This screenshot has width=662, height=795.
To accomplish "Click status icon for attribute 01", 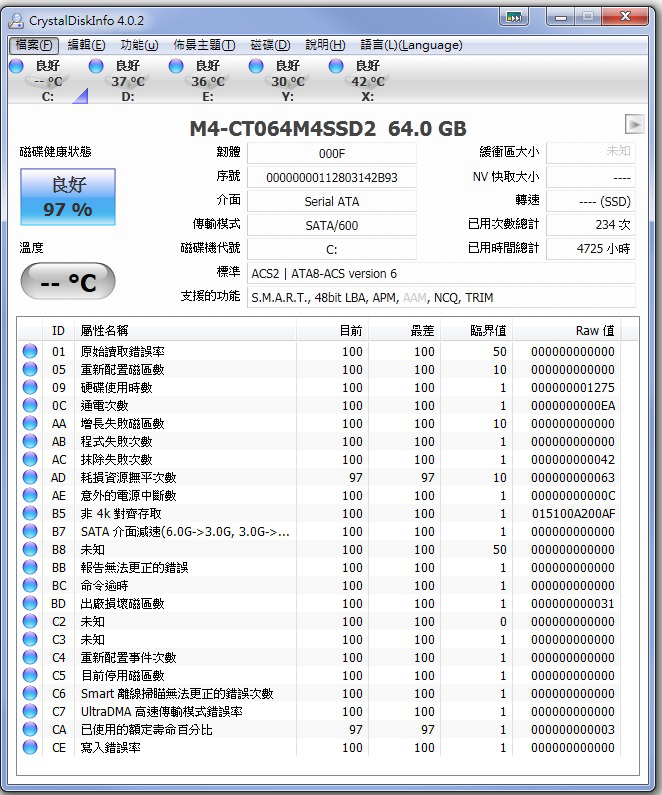I will pyautogui.click(x=30, y=351).
